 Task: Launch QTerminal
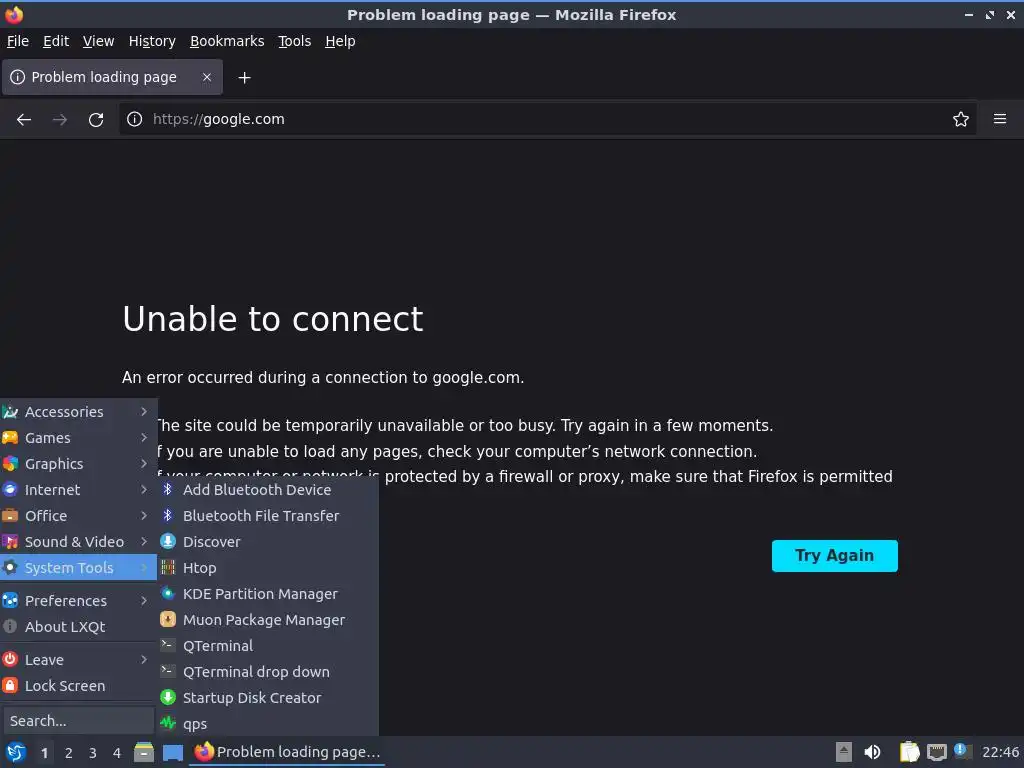tap(268, 646)
